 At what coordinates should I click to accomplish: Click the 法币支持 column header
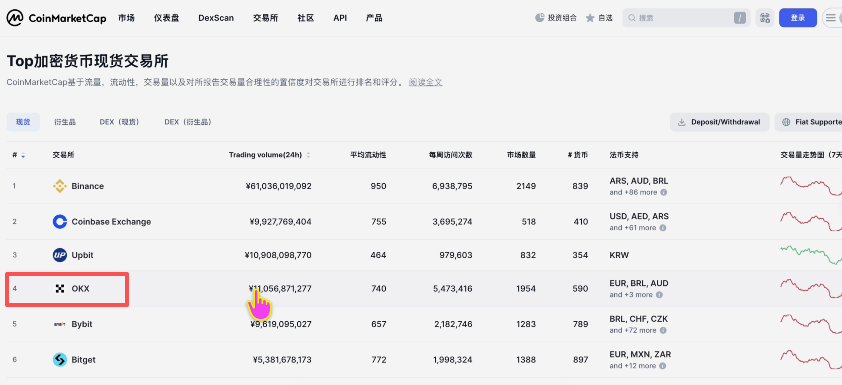pos(624,155)
